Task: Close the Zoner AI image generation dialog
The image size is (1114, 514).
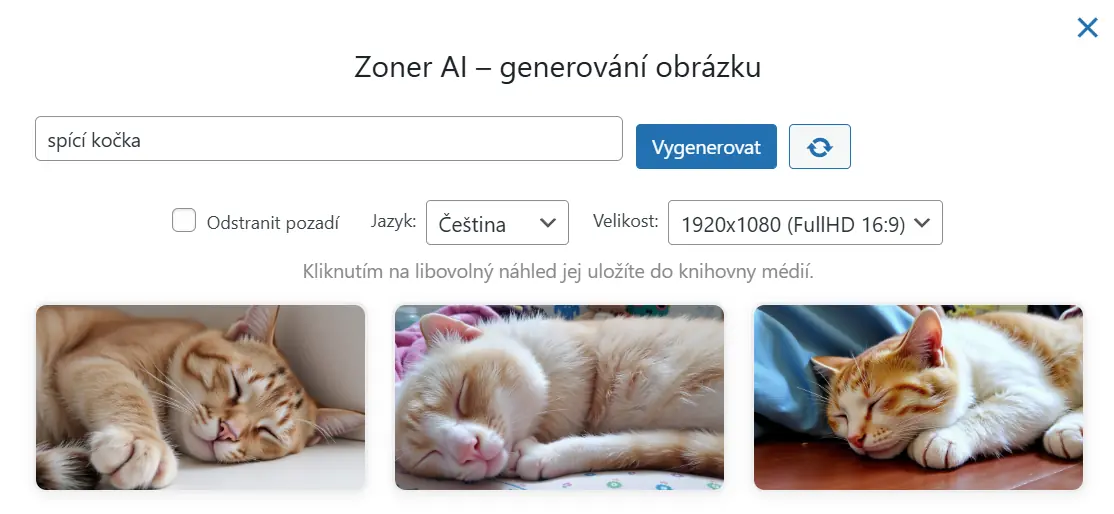Action: point(1087,28)
